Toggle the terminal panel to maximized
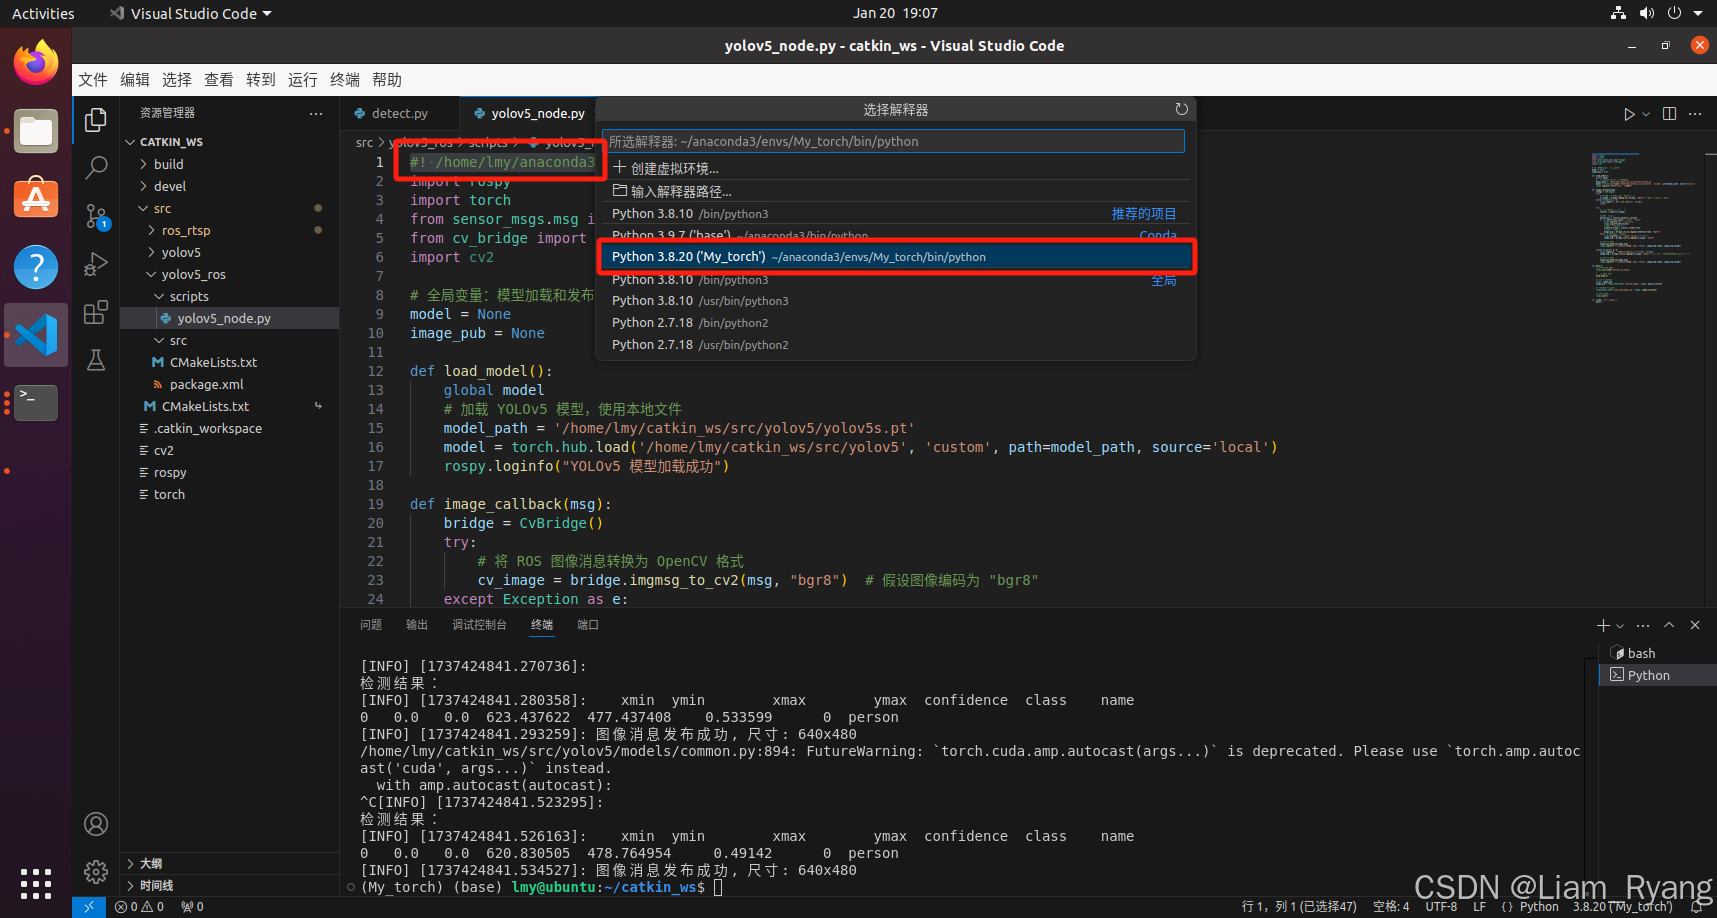 pos(1668,625)
